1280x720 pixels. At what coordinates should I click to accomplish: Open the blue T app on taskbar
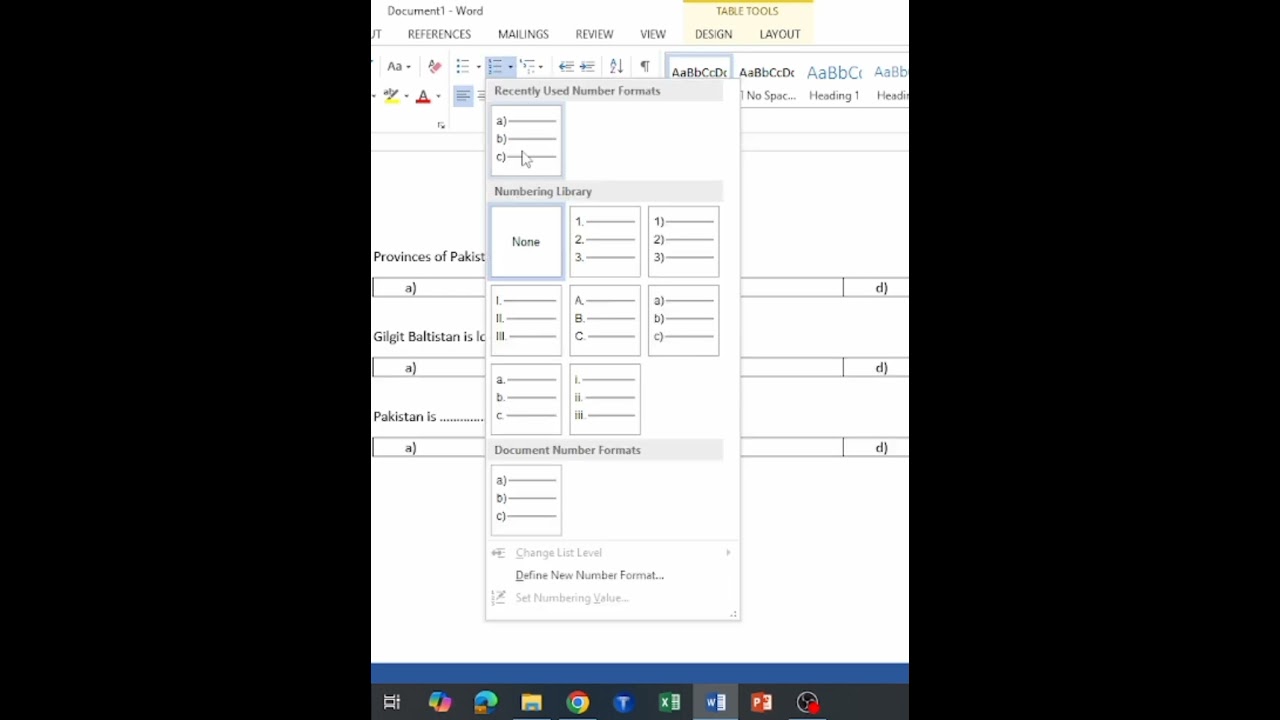623,702
